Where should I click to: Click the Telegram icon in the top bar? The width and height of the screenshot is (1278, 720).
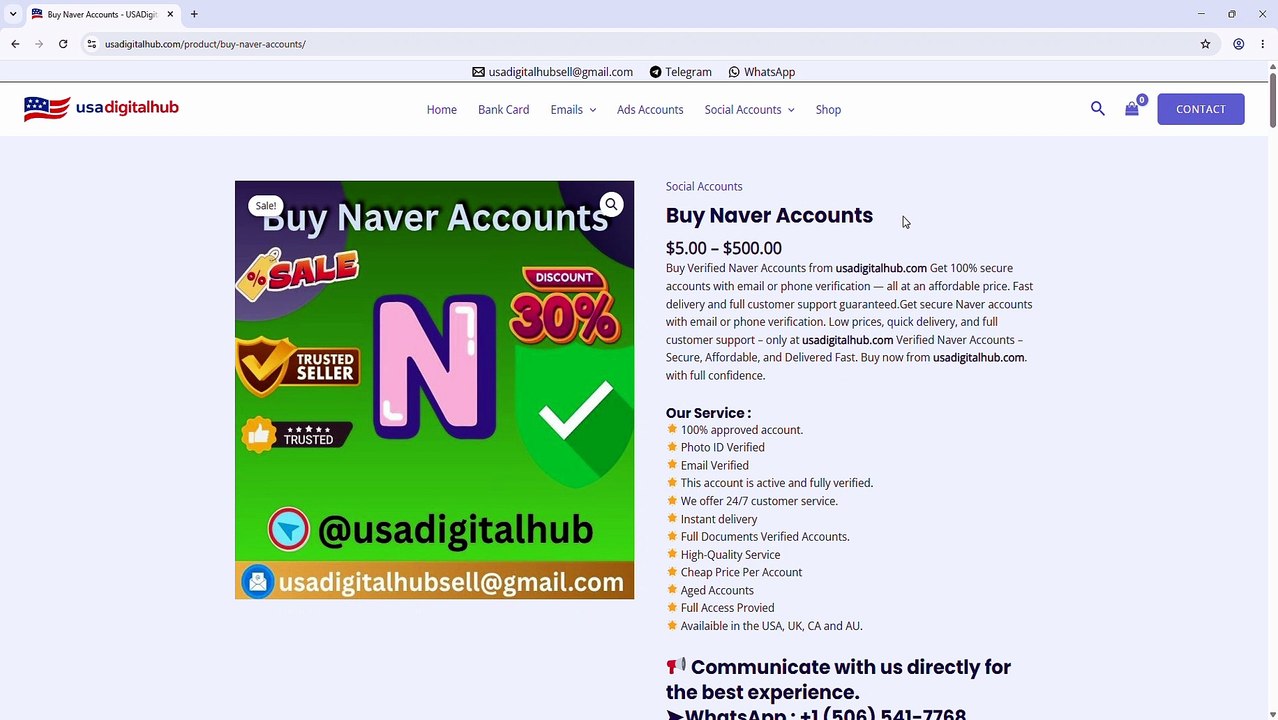(655, 72)
